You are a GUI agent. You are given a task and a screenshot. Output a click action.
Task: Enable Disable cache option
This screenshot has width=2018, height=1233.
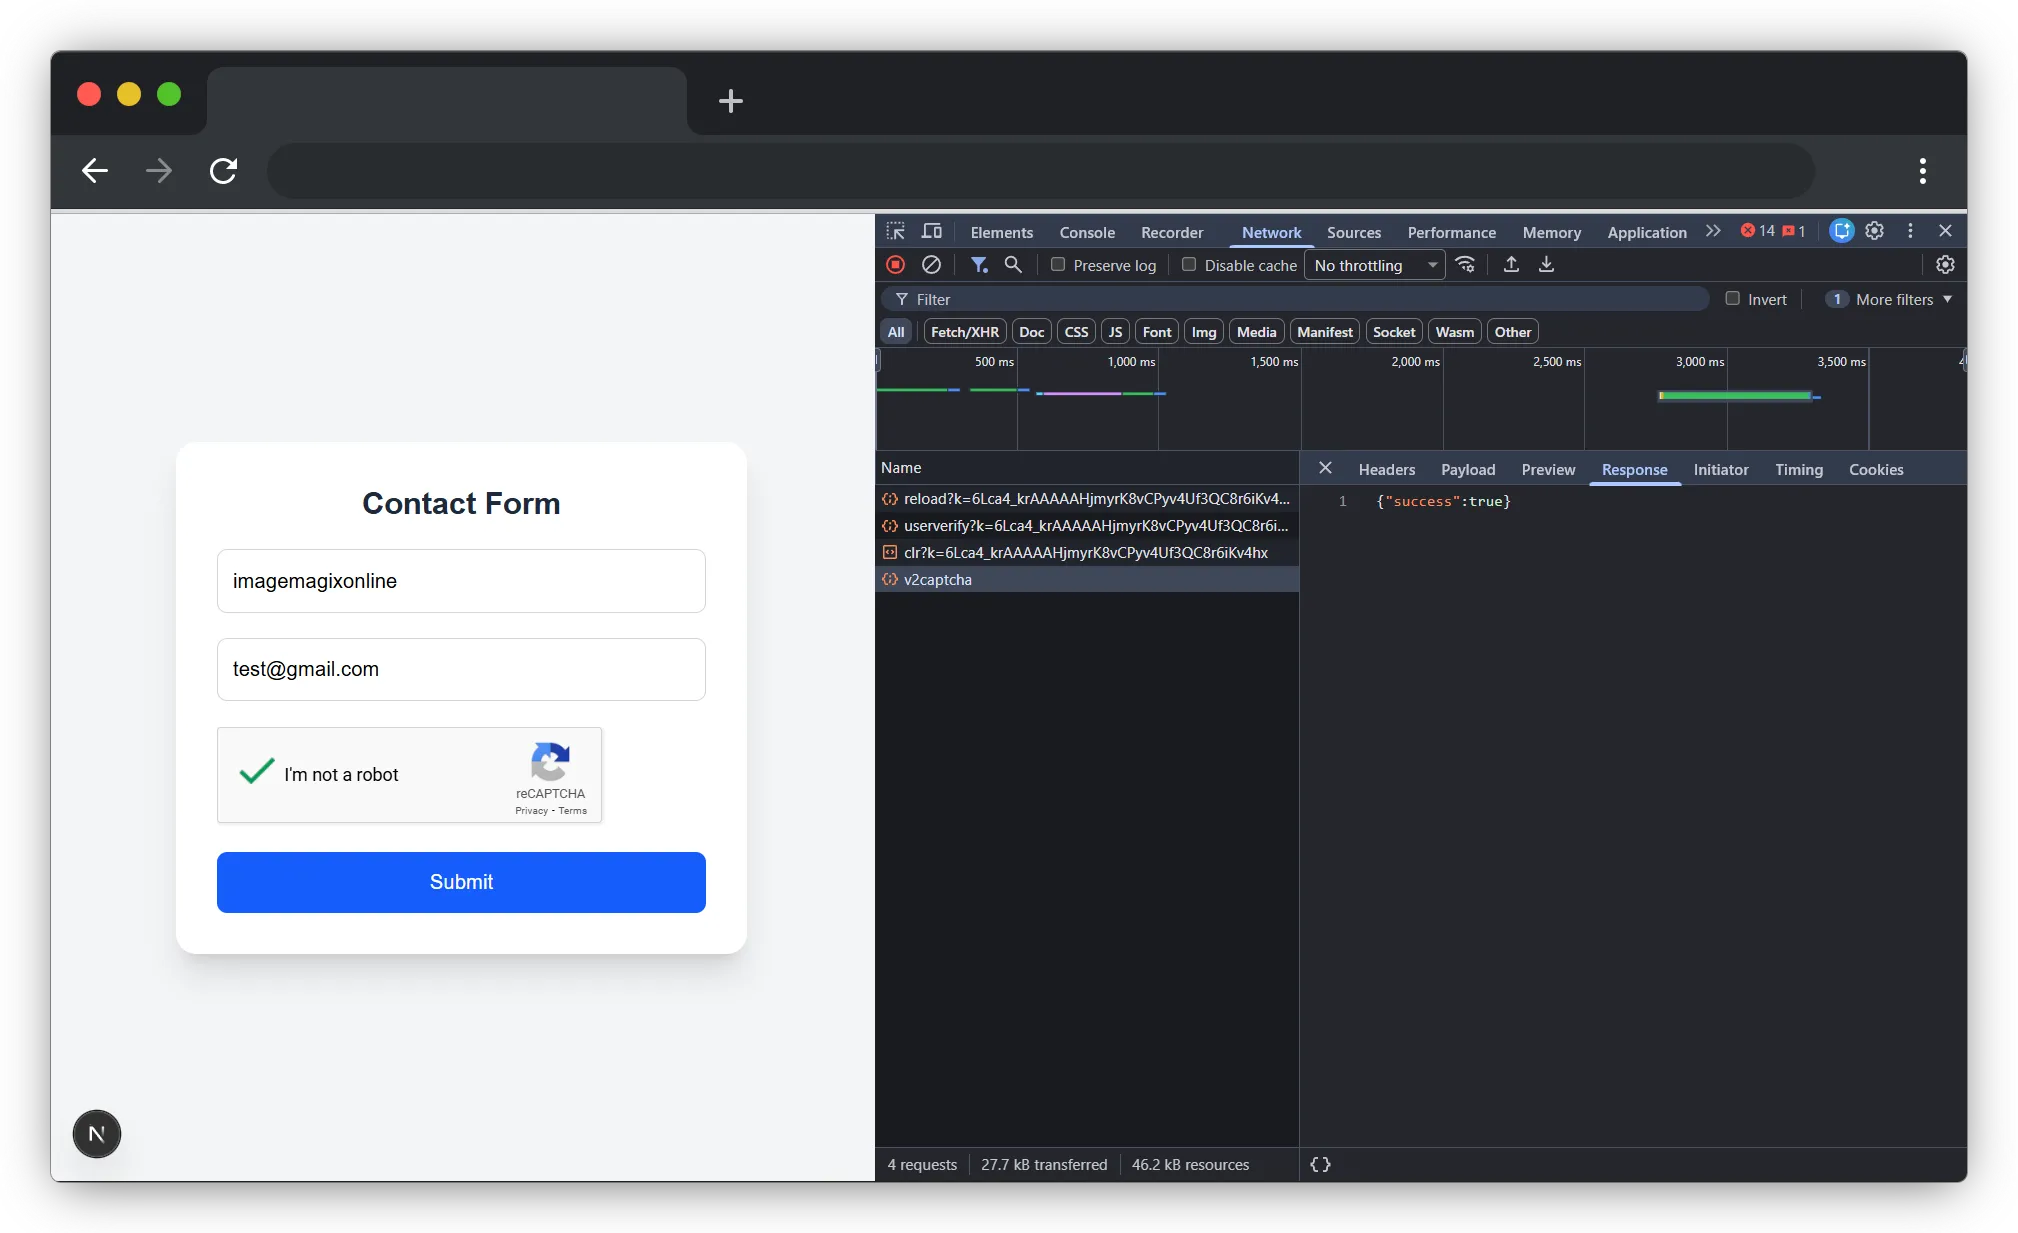tap(1189, 265)
